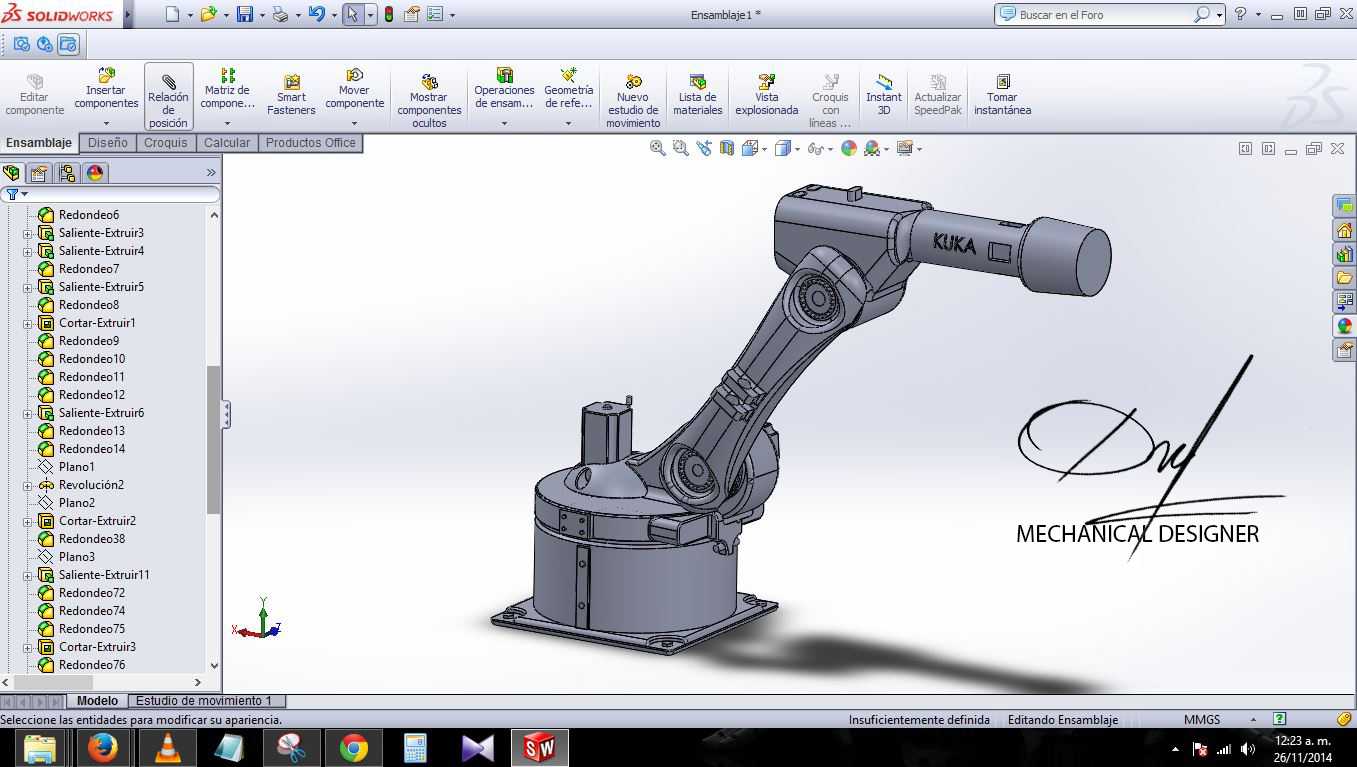Open the SolidWorks Resources home pane

(x=1344, y=230)
